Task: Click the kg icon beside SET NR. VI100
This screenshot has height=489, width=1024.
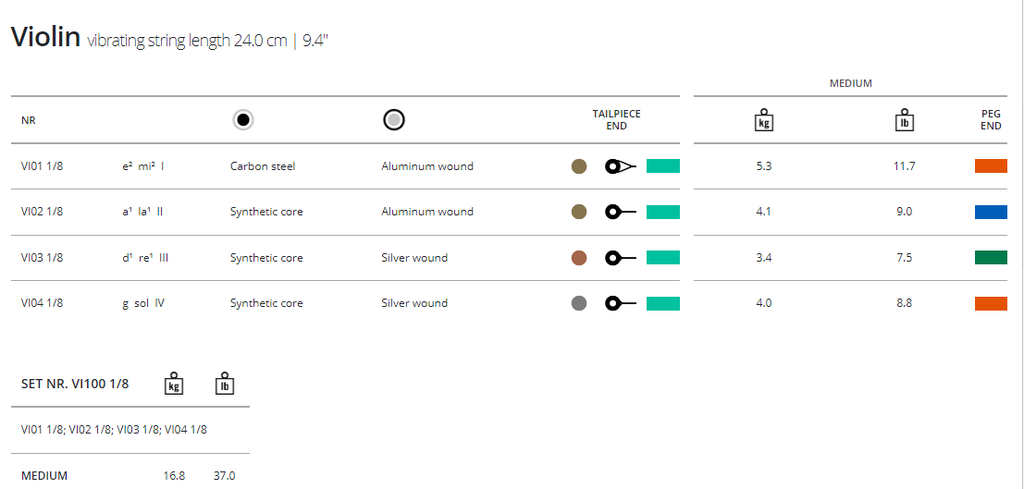Action: click(x=174, y=383)
